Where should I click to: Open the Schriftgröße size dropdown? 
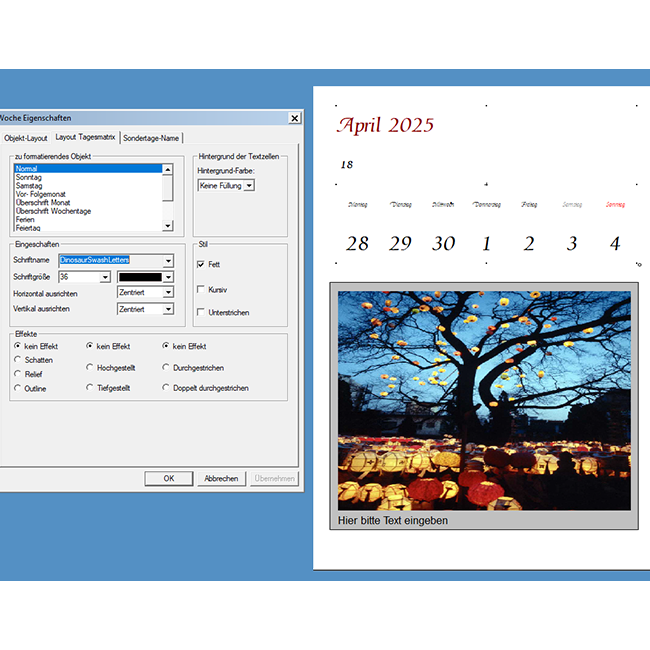click(x=105, y=277)
